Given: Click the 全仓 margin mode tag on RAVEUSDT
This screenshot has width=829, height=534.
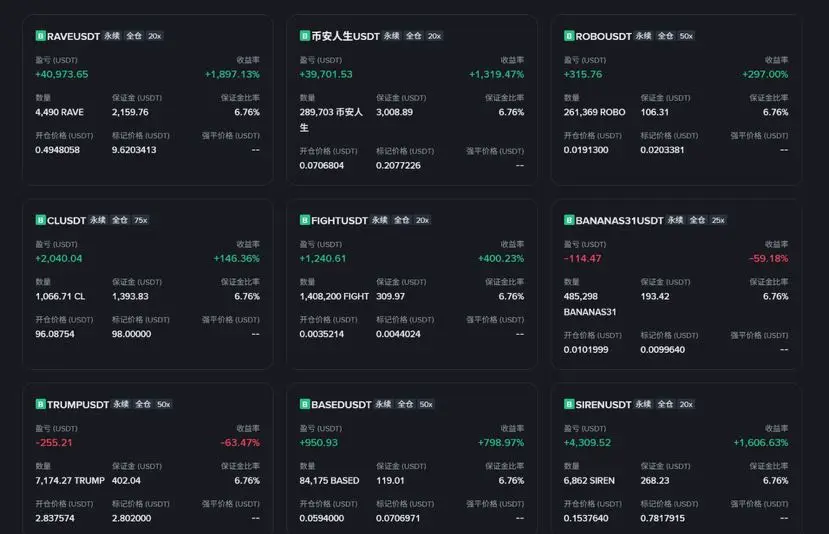Looking at the screenshot, I should [x=134, y=36].
